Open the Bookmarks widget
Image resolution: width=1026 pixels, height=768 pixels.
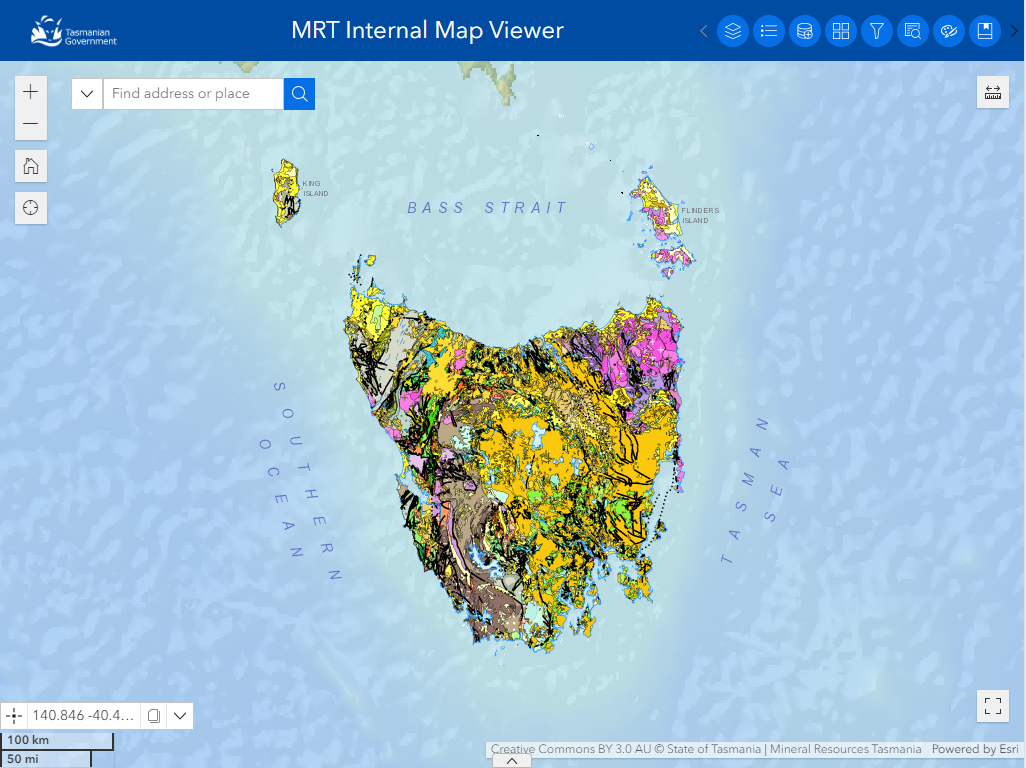point(985,31)
